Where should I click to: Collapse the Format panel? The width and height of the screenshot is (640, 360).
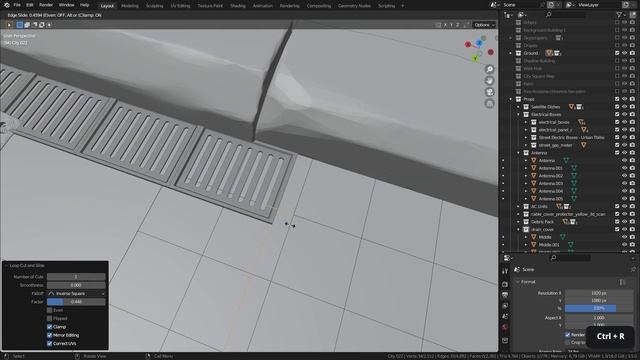tap(518, 282)
